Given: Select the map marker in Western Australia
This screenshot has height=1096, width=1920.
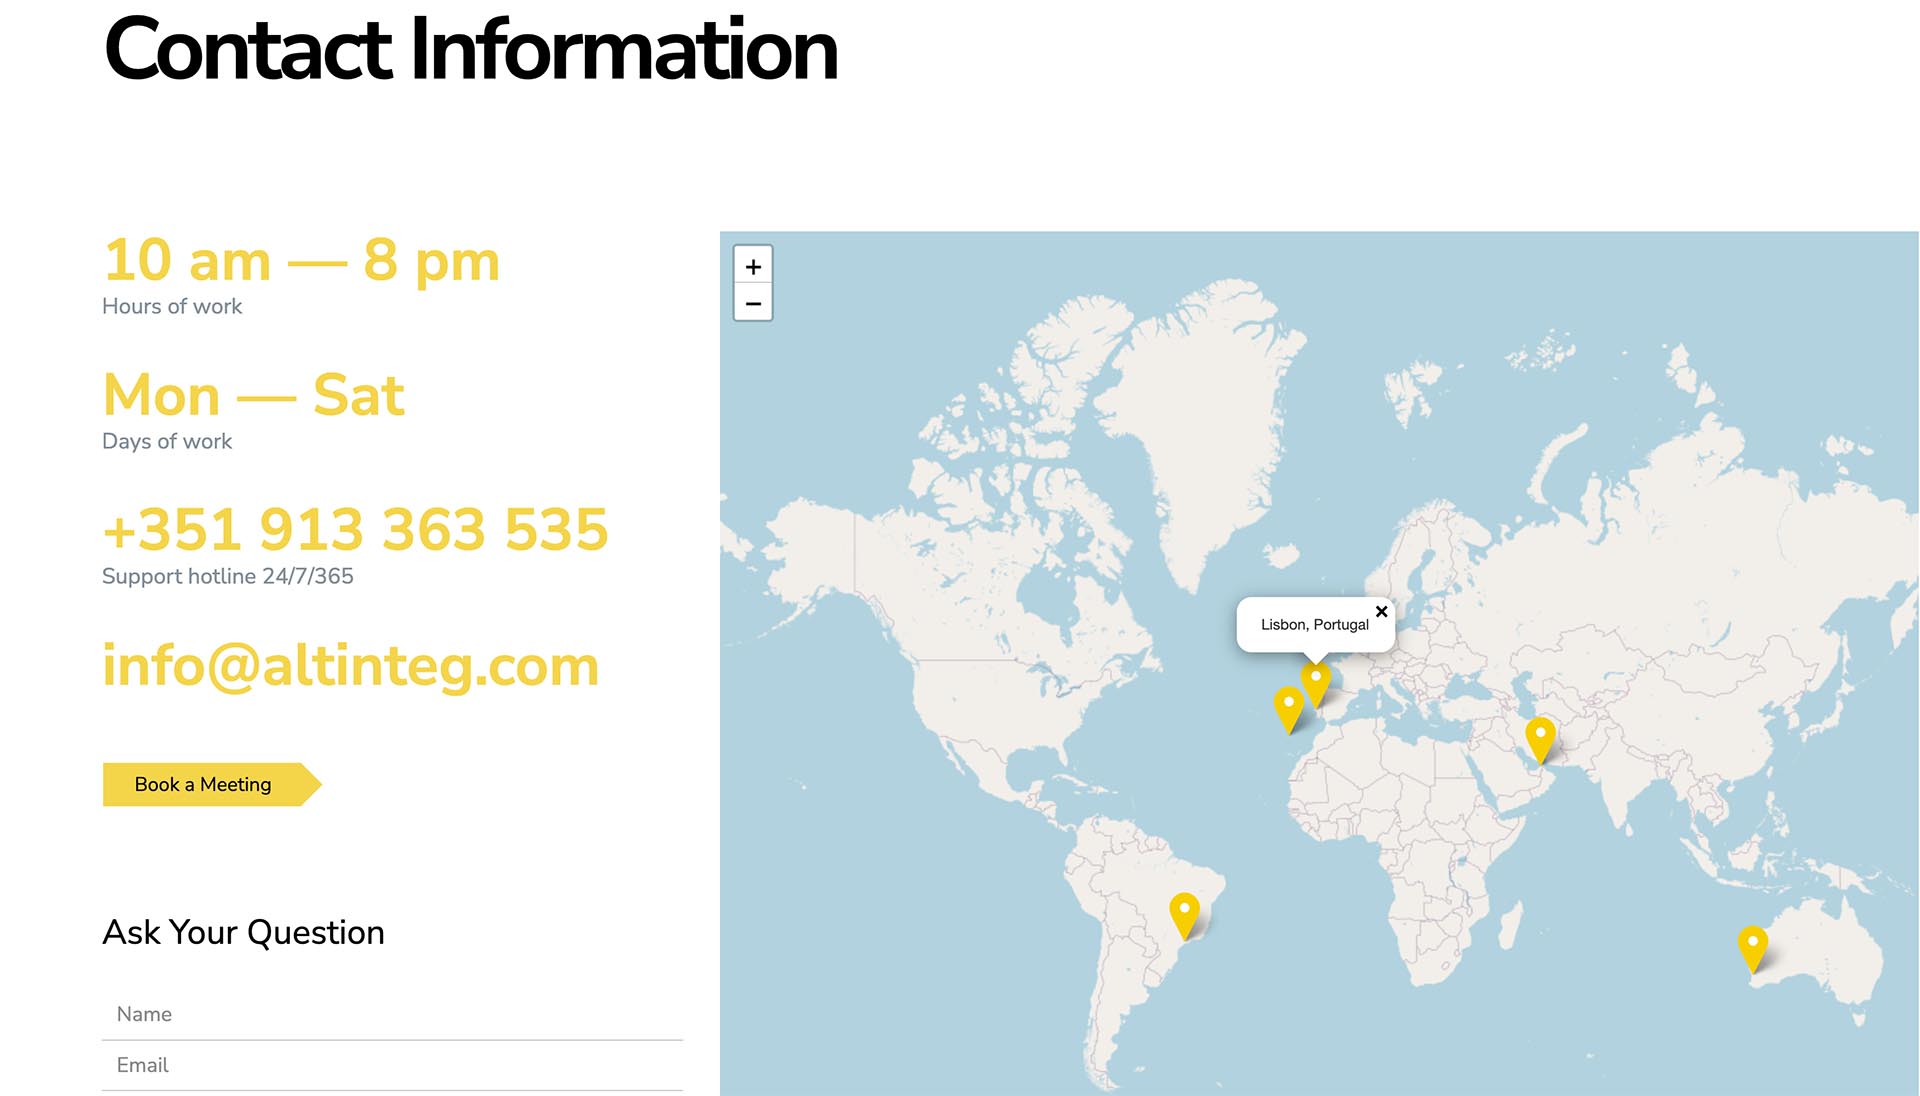Looking at the screenshot, I should 1752,948.
